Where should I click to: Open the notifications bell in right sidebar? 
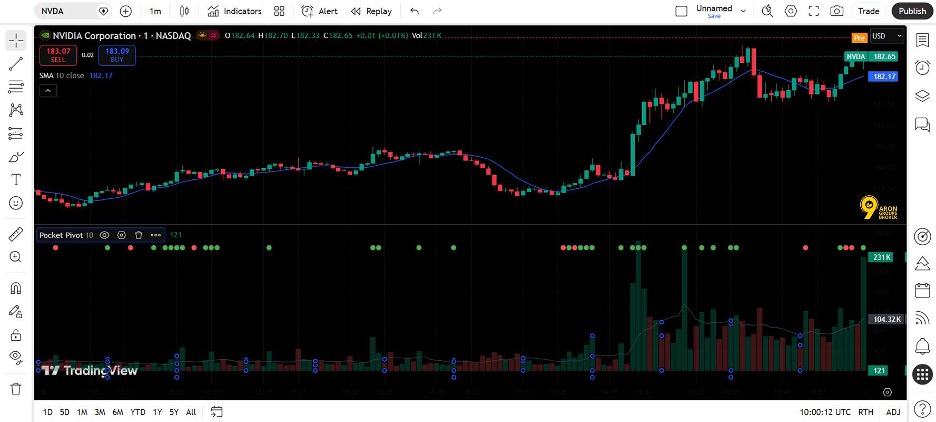(922, 346)
